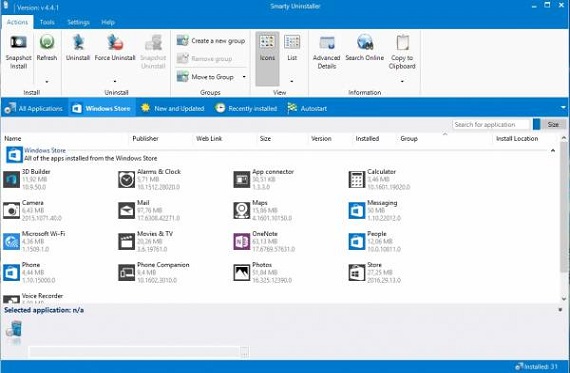Screen dimensions: 570x373
Task: Click Search Online icon
Action: coord(365,43)
